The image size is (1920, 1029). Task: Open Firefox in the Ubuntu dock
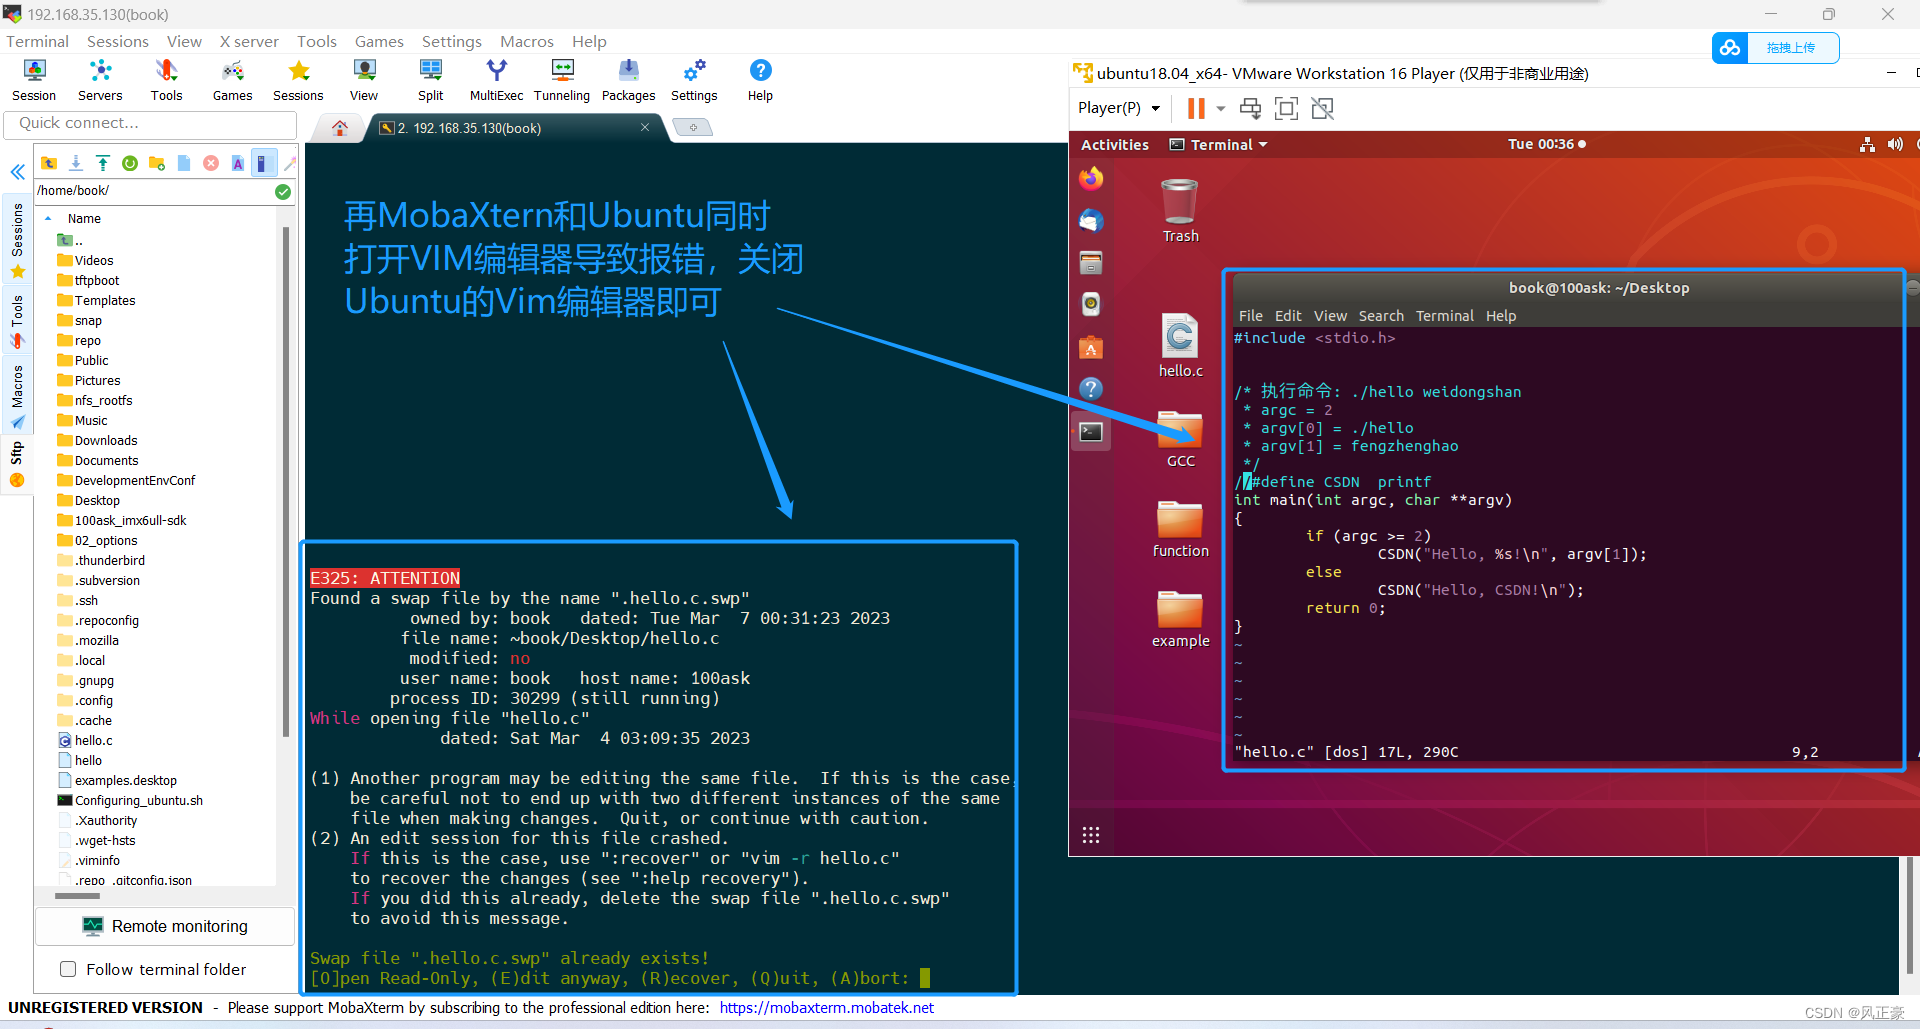coord(1091,178)
